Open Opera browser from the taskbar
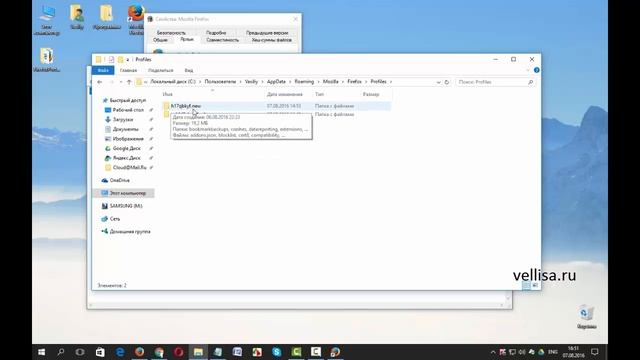Image resolution: width=640 pixels, height=360 pixels. click(178, 352)
